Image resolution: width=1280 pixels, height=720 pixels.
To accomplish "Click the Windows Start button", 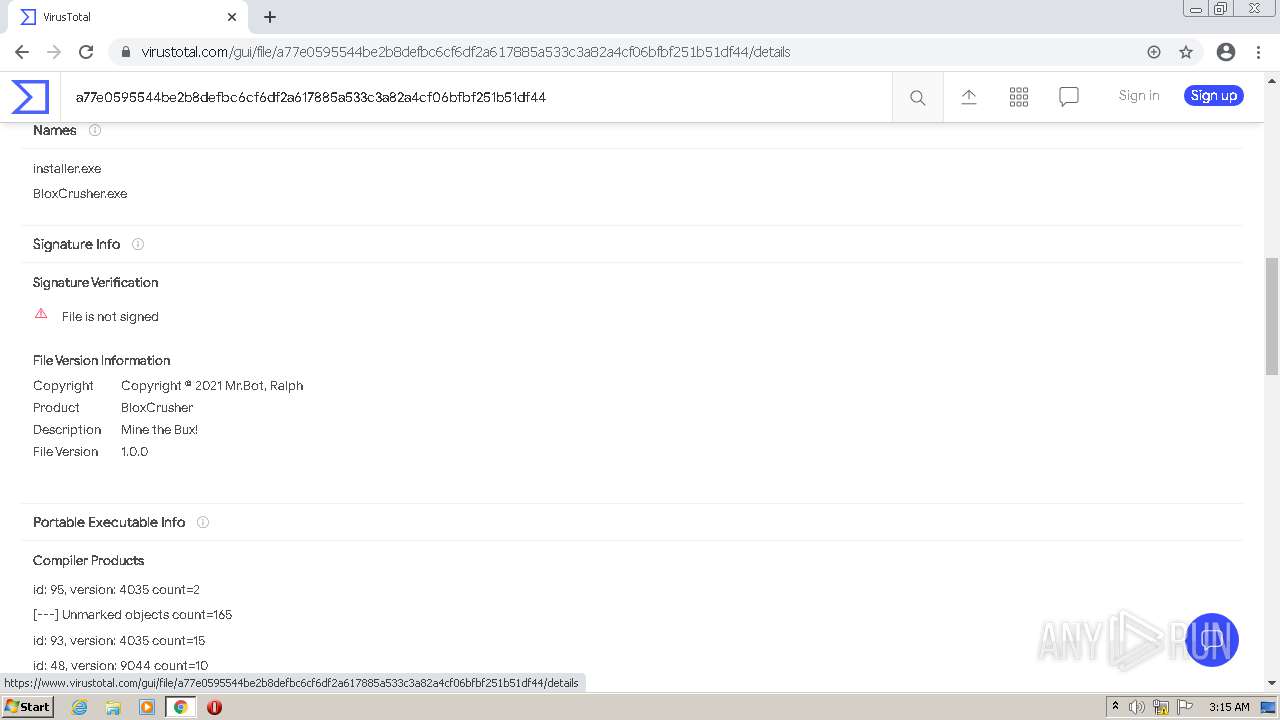I will click(x=28, y=707).
